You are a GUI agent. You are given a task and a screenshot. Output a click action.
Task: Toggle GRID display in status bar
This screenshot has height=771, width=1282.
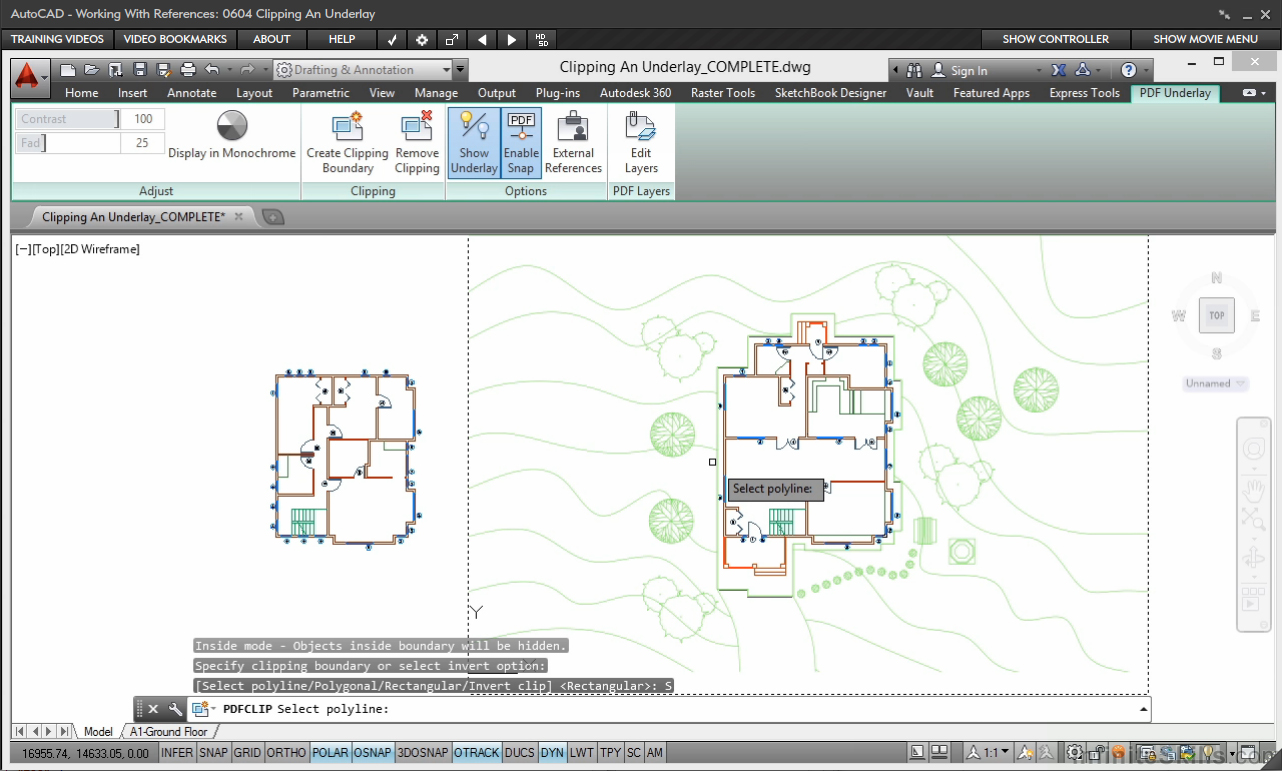(247, 753)
